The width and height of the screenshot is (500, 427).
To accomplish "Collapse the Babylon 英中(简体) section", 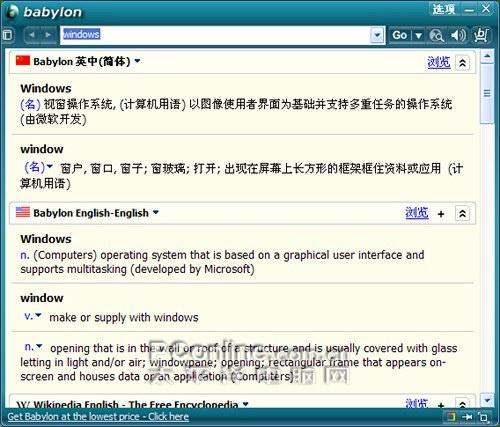I will click(x=462, y=63).
